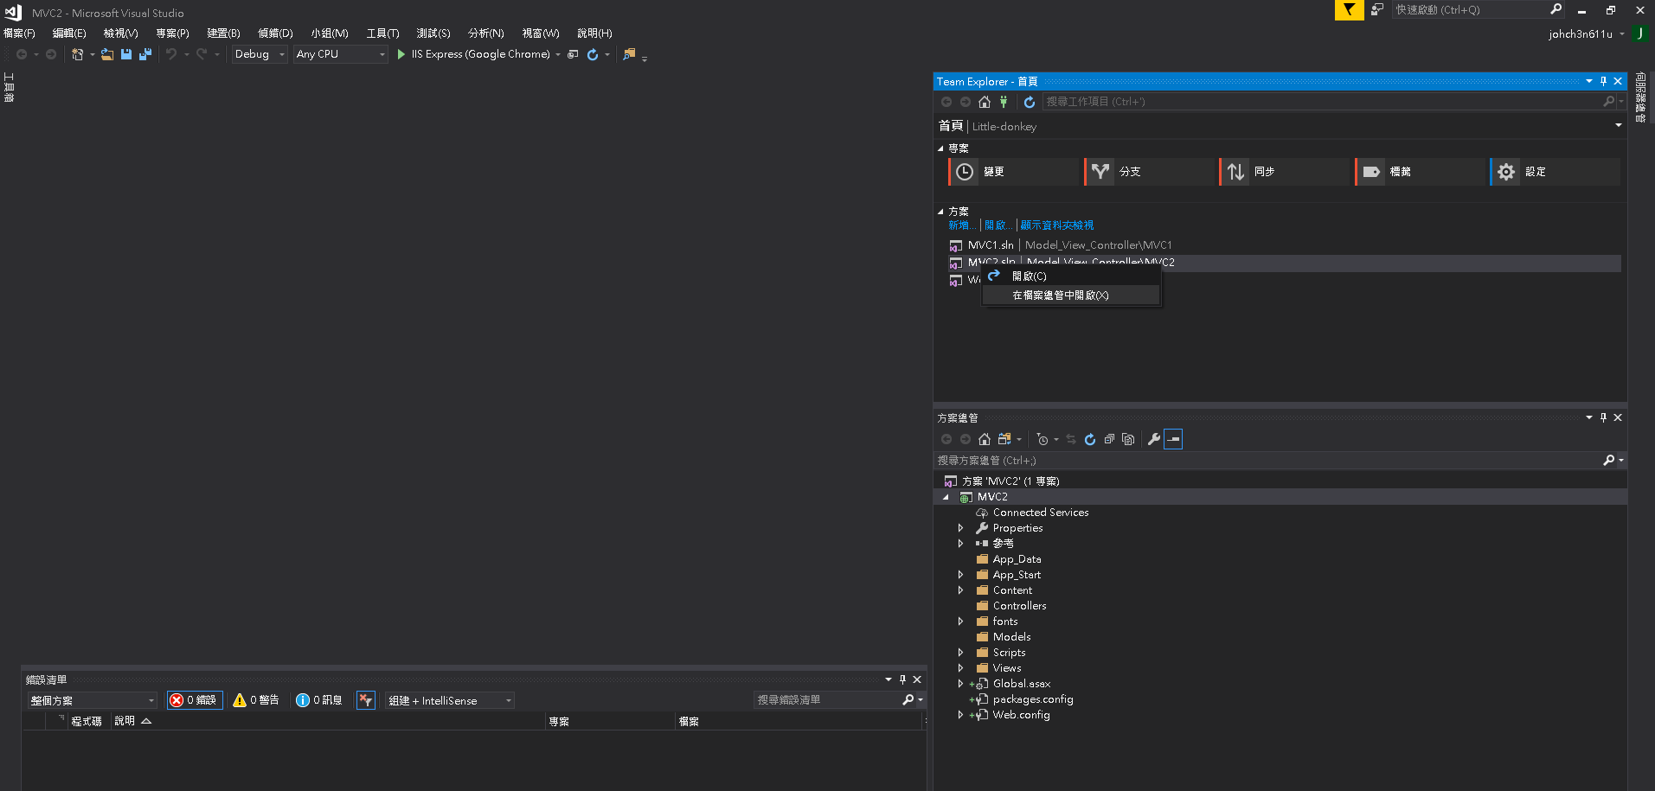The width and height of the screenshot is (1657, 791).
Task: Open the 設定 (Settings) gear tile
Action: [1555, 172]
